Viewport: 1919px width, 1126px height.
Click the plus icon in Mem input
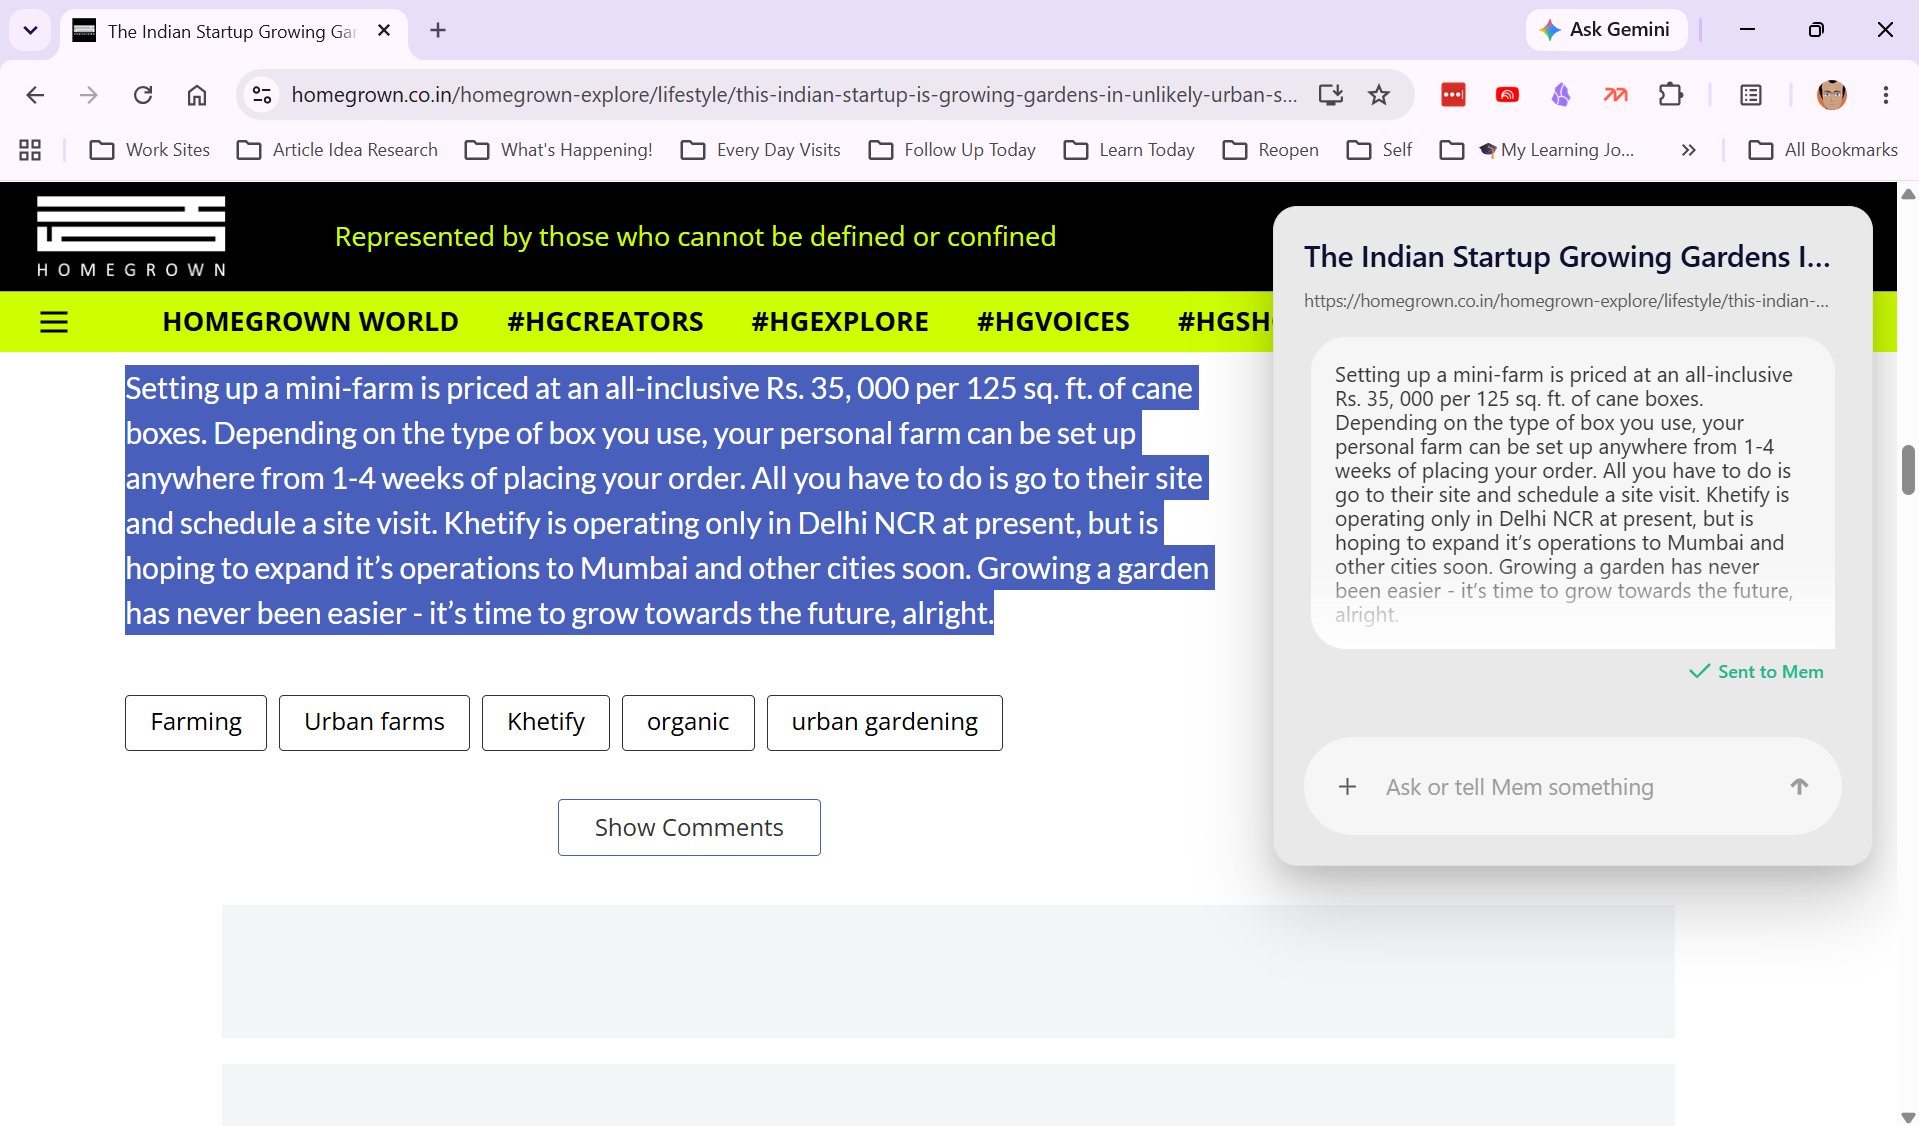click(1348, 787)
